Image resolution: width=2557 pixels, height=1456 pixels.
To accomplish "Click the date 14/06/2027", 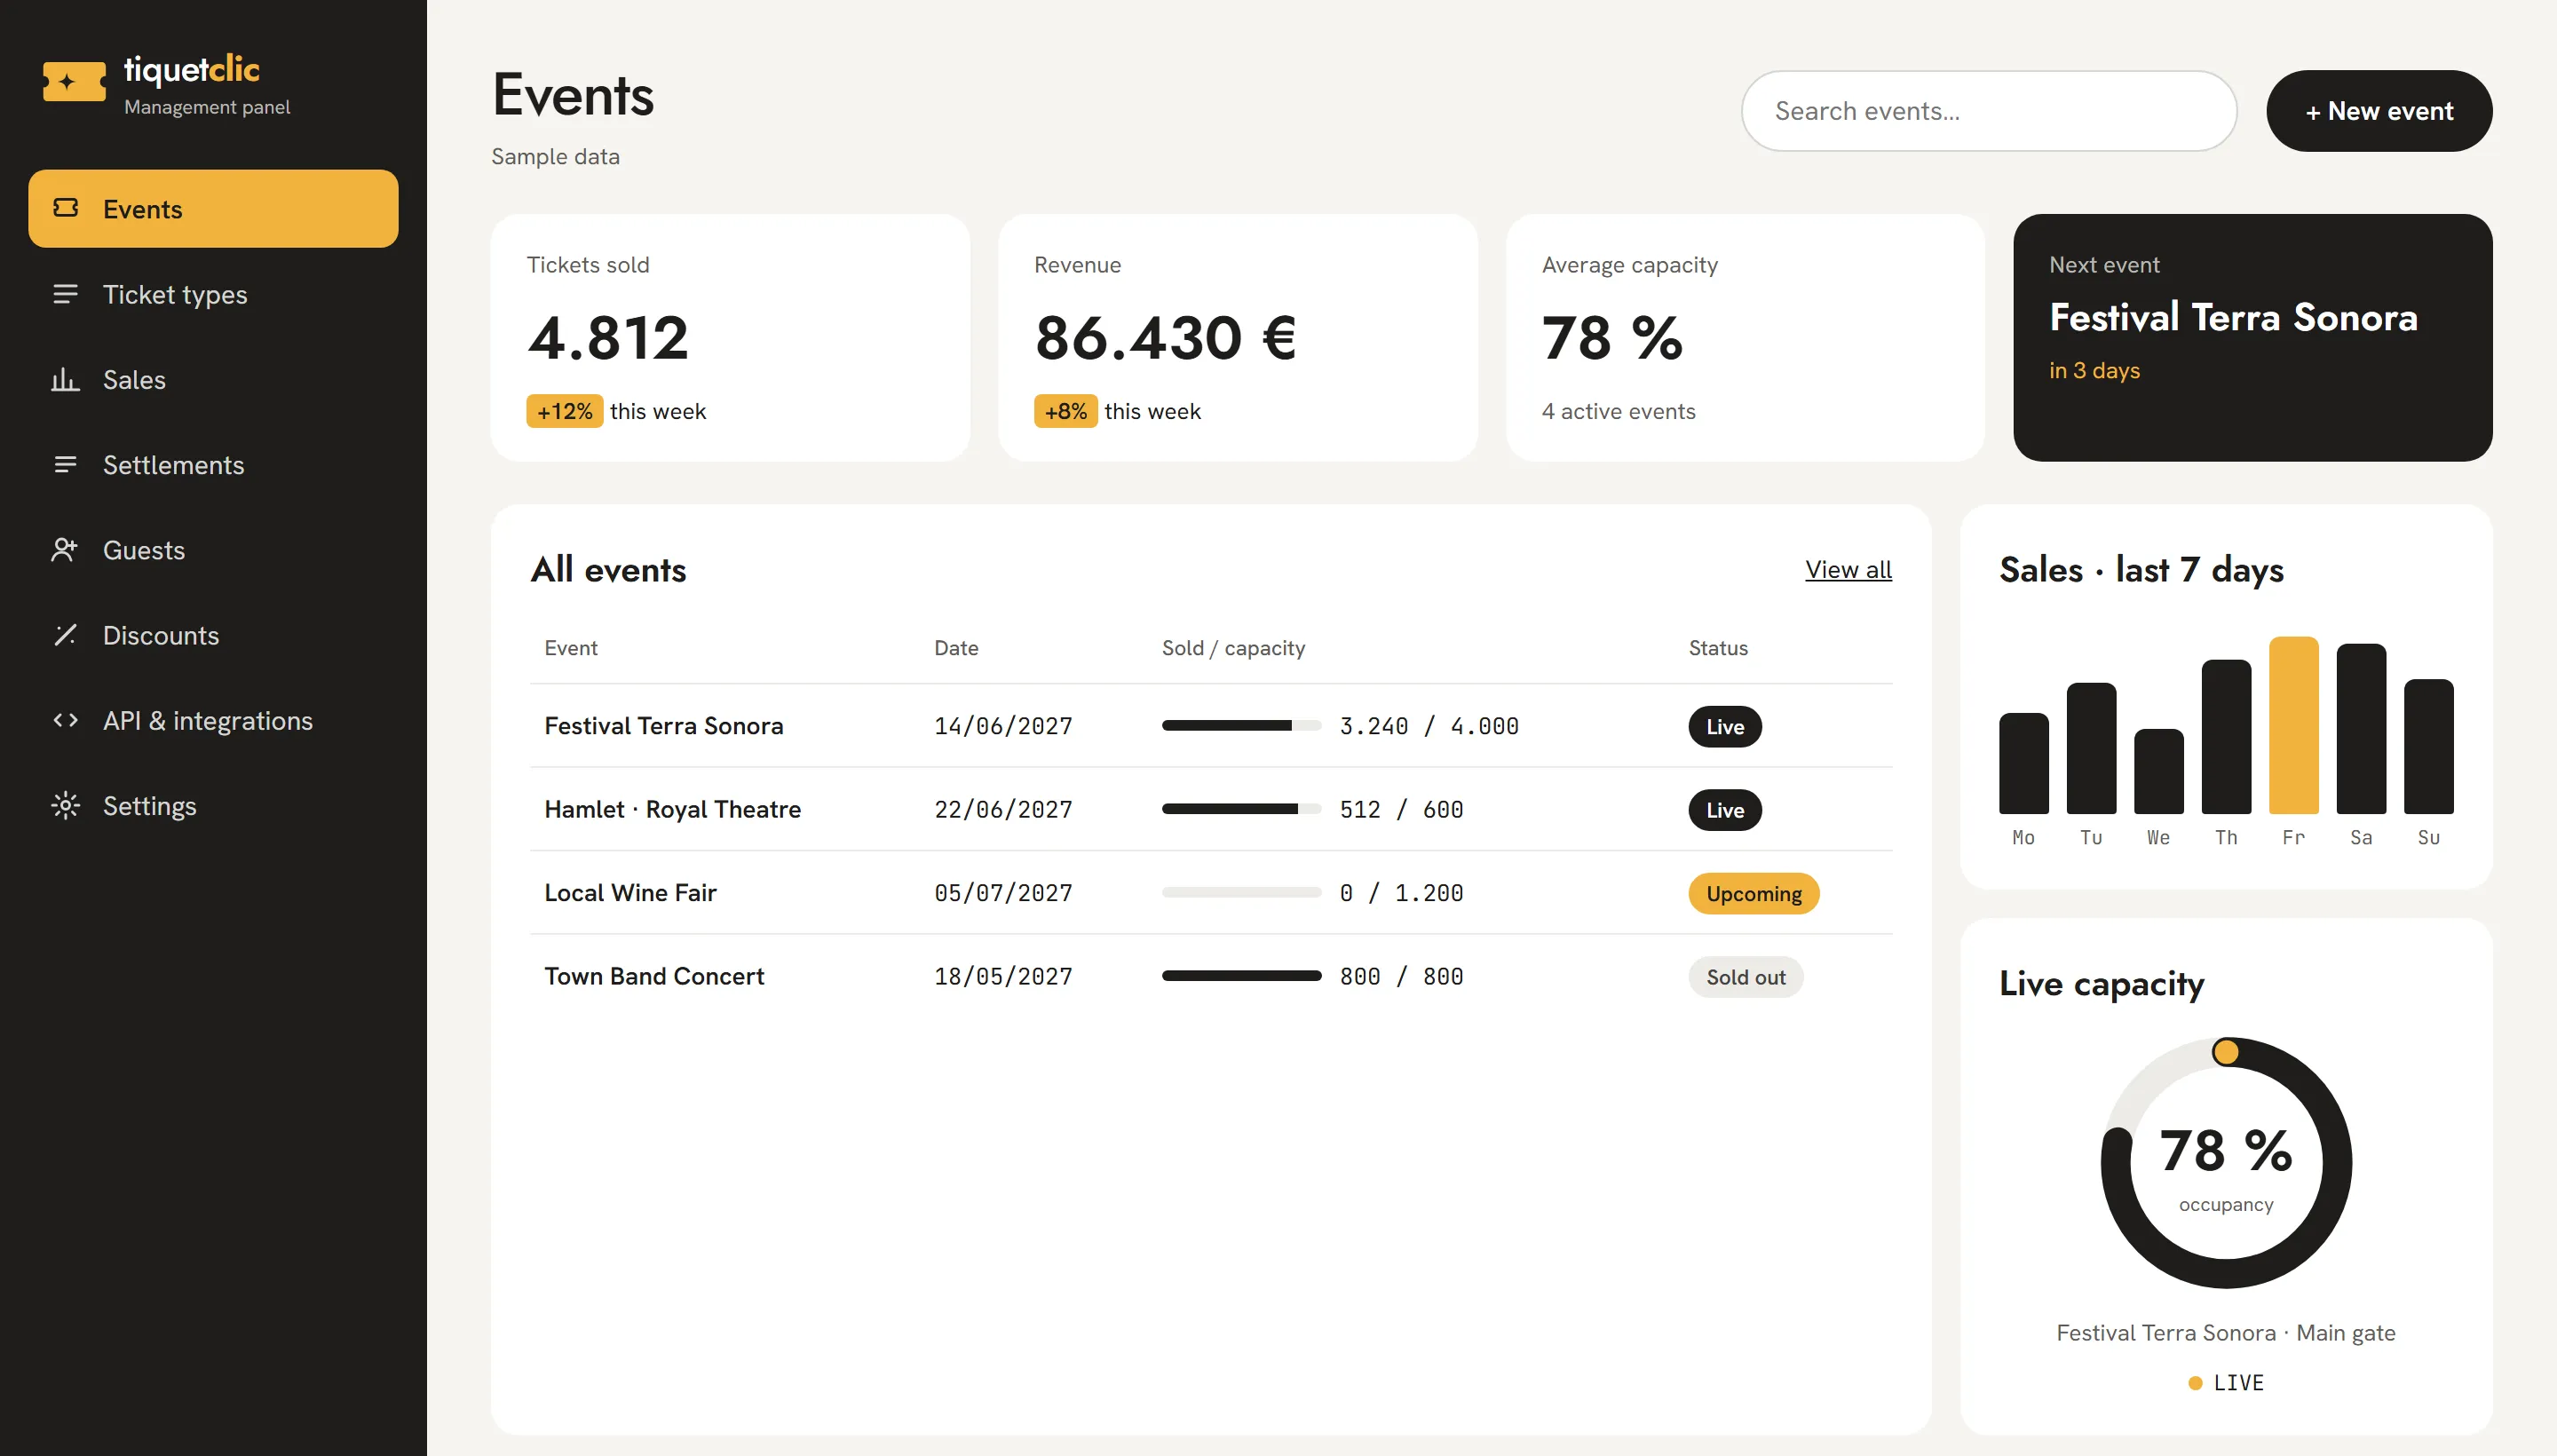I will pyautogui.click(x=1002, y=726).
